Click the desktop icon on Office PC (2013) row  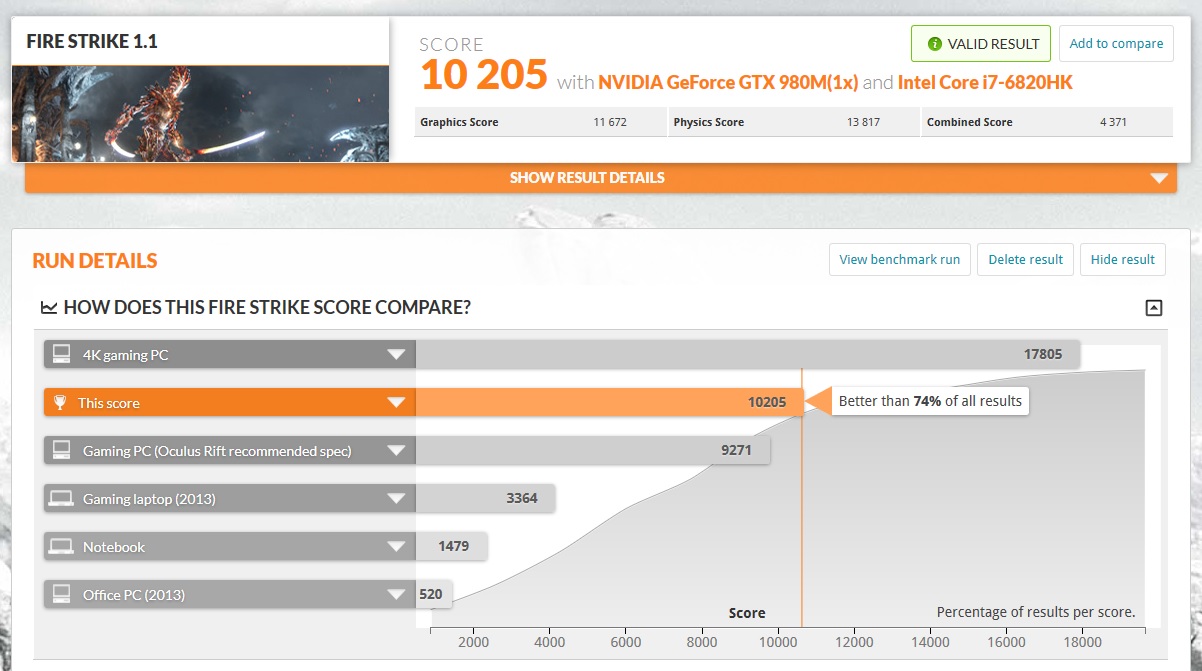(62, 594)
